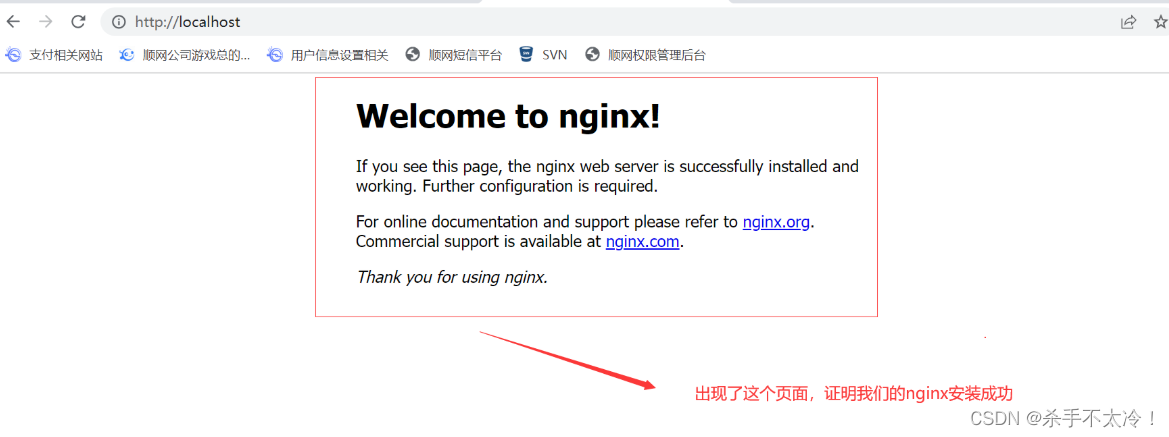Click the 'Further configuration is required' sentence
The height and width of the screenshot is (437, 1169).
[540, 186]
